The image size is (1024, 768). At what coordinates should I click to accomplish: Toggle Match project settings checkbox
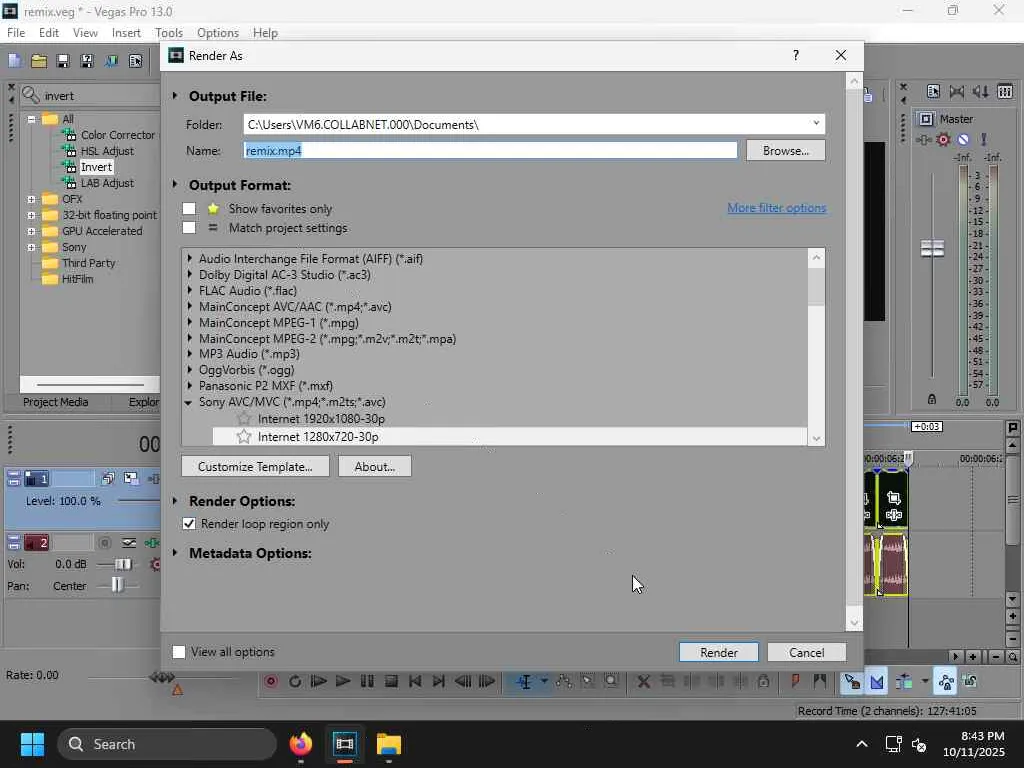[x=189, y=228]
